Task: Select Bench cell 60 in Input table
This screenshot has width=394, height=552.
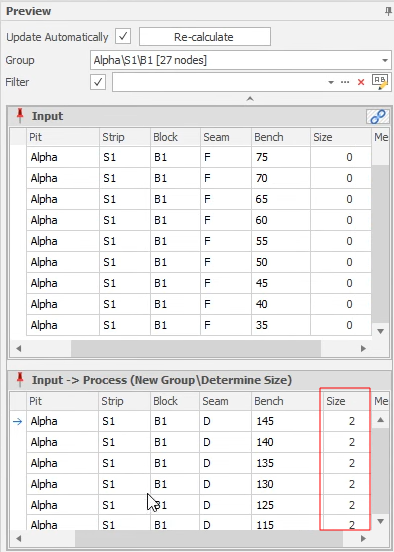Action: tap(281, 220)
